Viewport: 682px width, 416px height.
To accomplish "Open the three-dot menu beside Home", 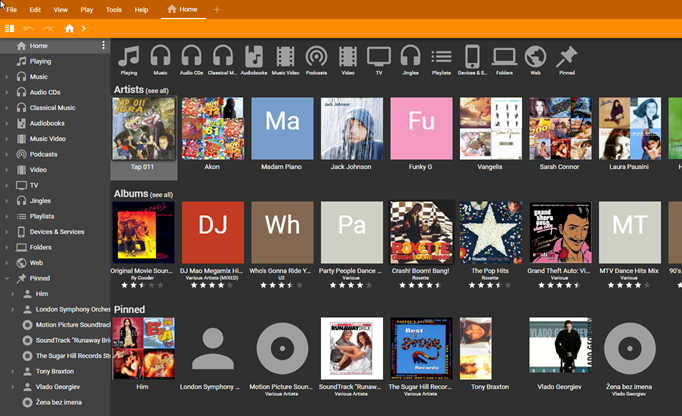I will [103, 46].
